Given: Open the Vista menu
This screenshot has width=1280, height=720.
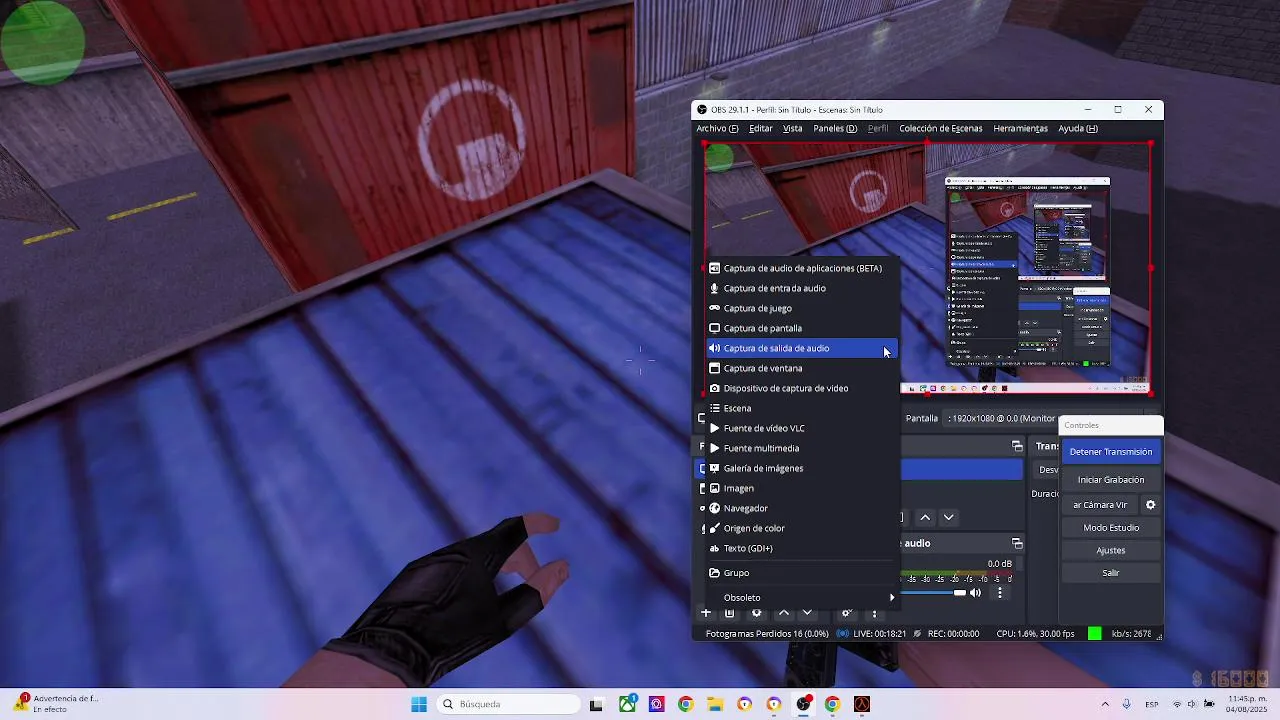Looking at the screenshot, I should (x=793, y=128).
